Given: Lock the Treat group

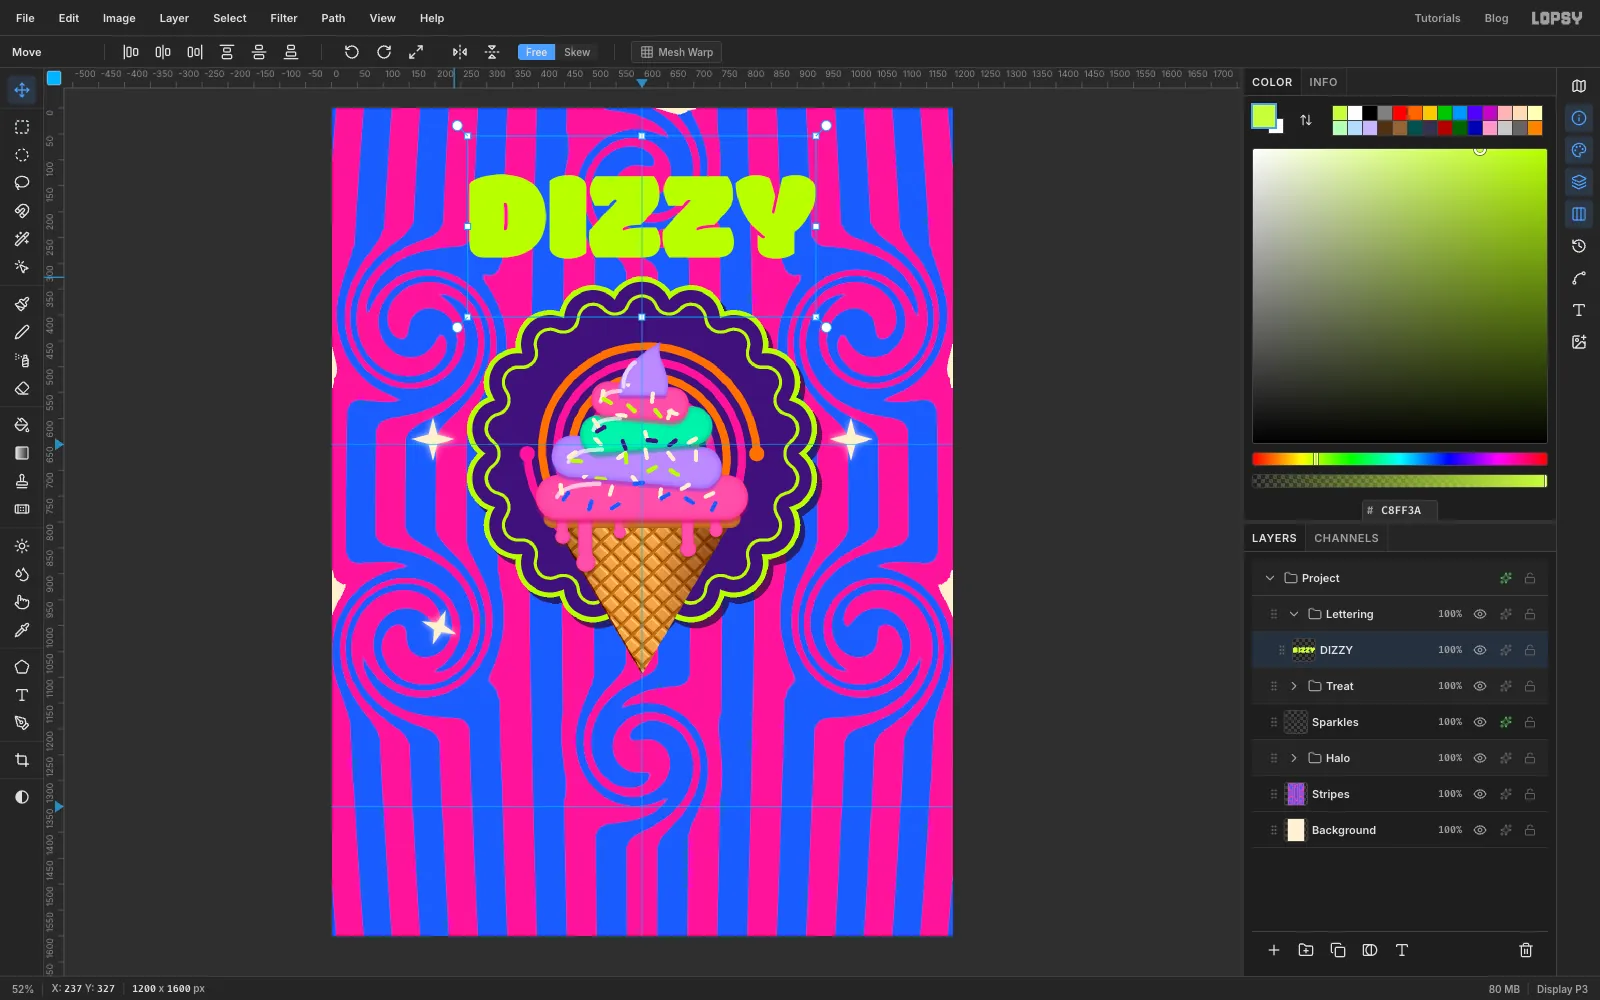Looking at the screenshot, I should tap(1530, 686).
